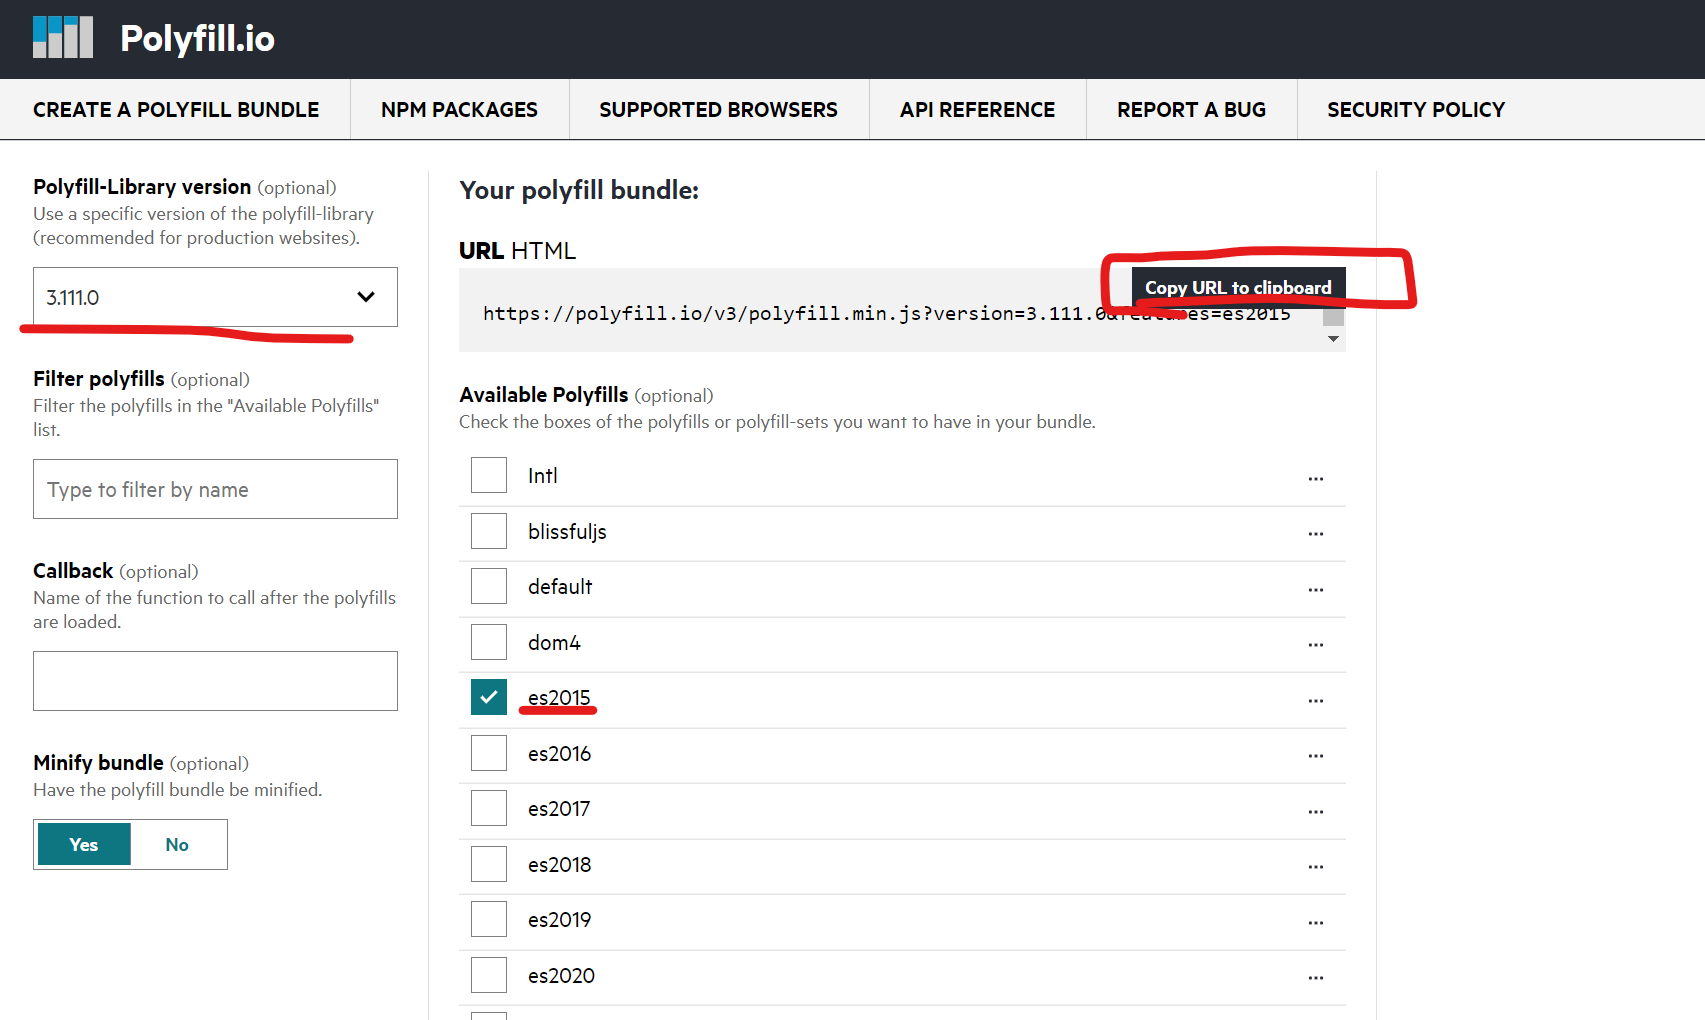Check the es2018 checkbox
This screenshot has width=1705, height=1020.
click(x=489, y=864)
